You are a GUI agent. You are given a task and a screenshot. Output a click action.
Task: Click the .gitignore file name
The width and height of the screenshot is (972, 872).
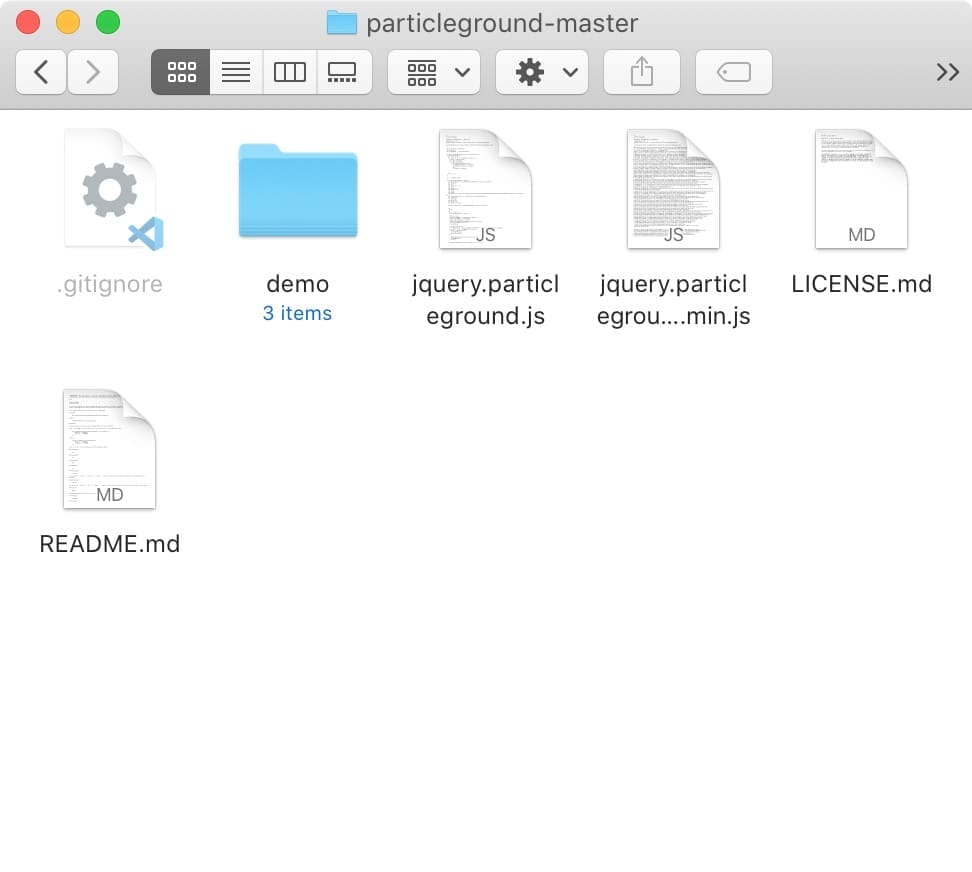tap(110, 284)
